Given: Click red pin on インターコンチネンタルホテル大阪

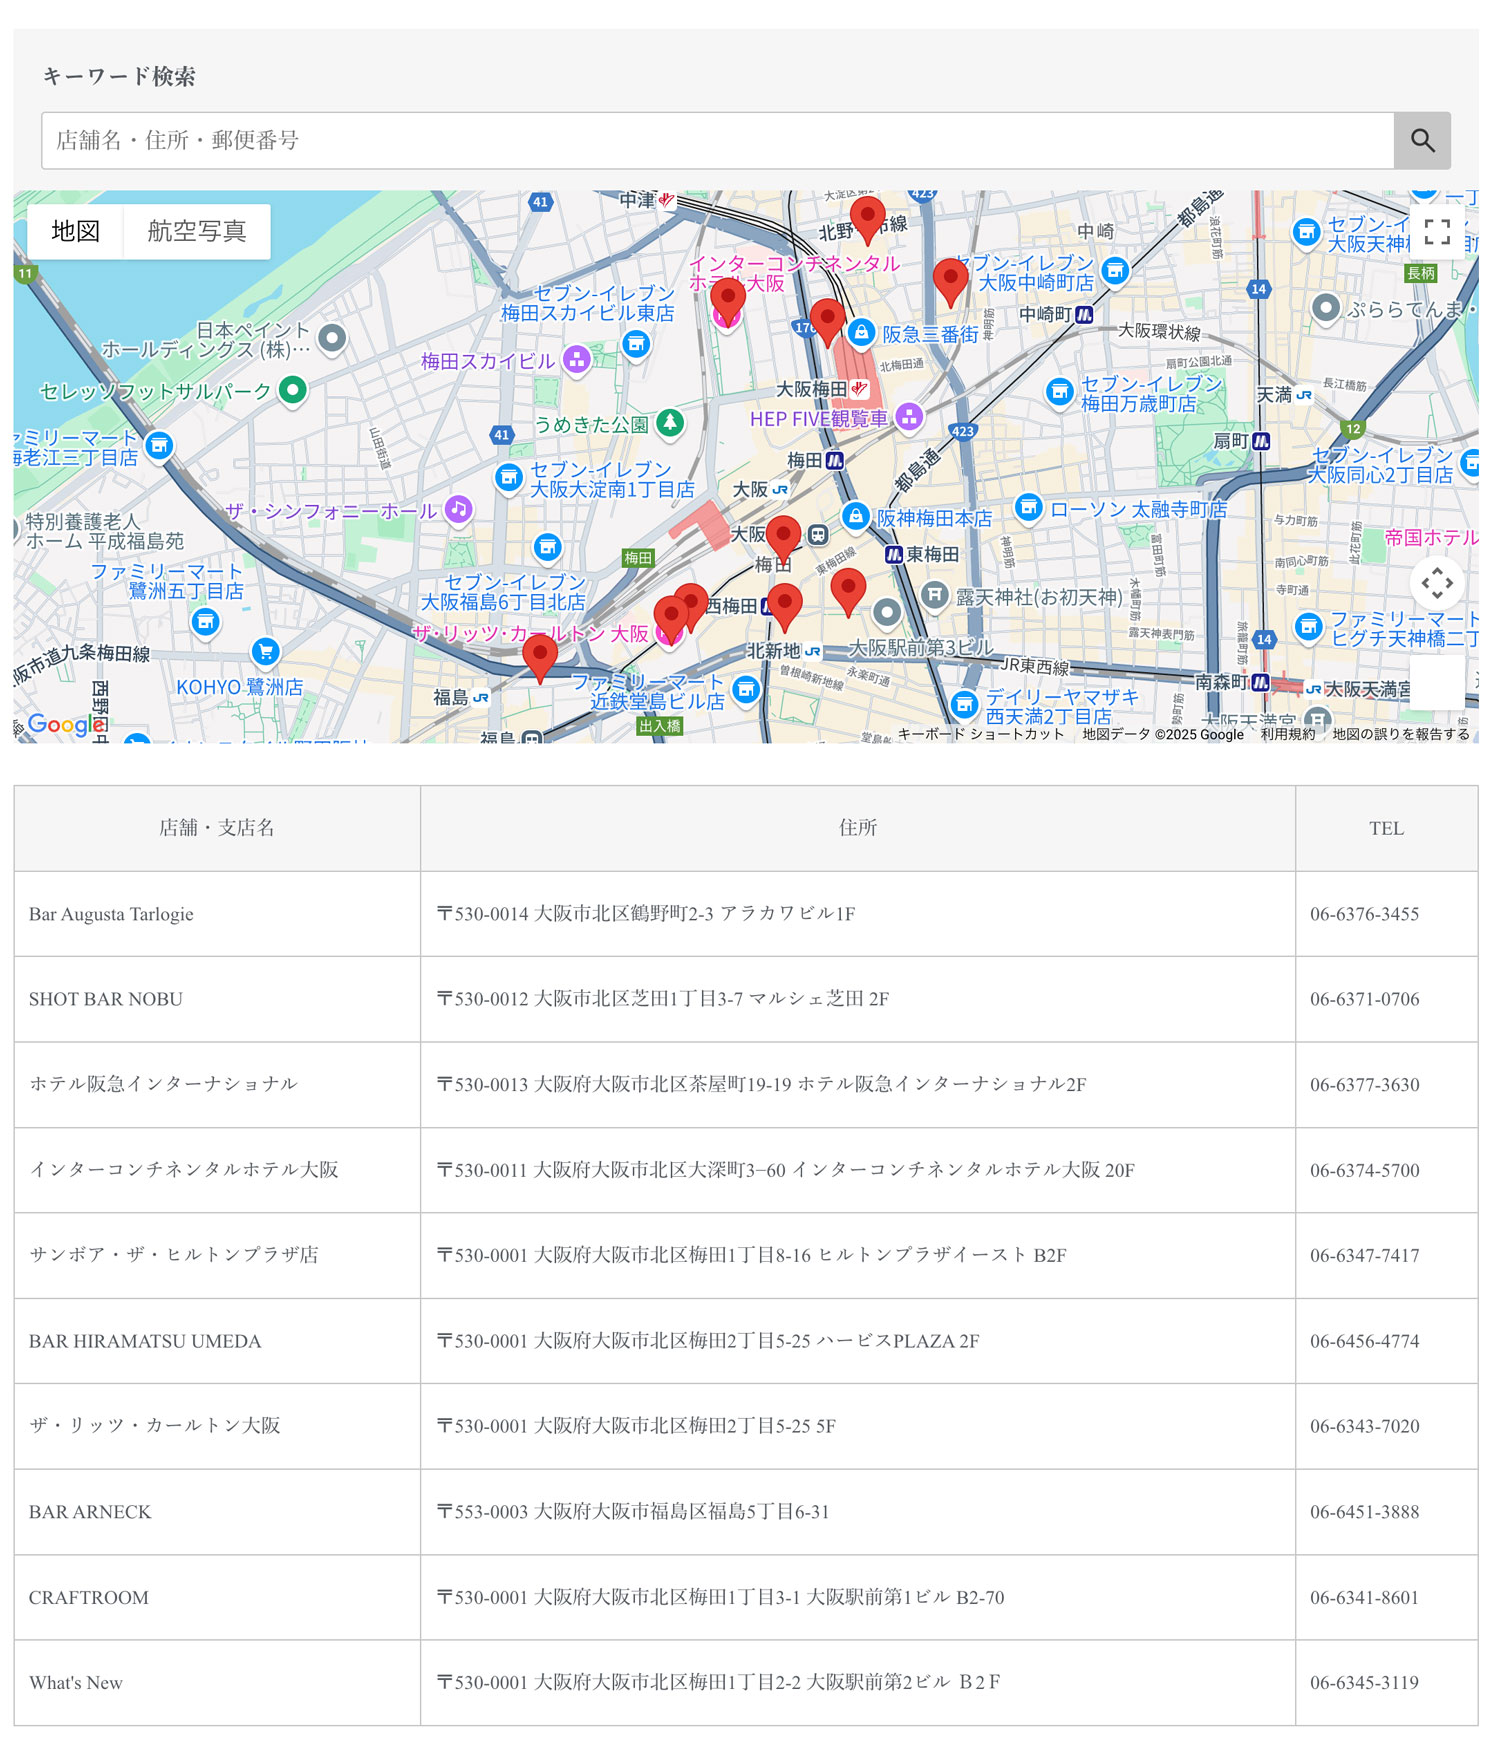Looking at the screenshot, I should tap(727, 302).
